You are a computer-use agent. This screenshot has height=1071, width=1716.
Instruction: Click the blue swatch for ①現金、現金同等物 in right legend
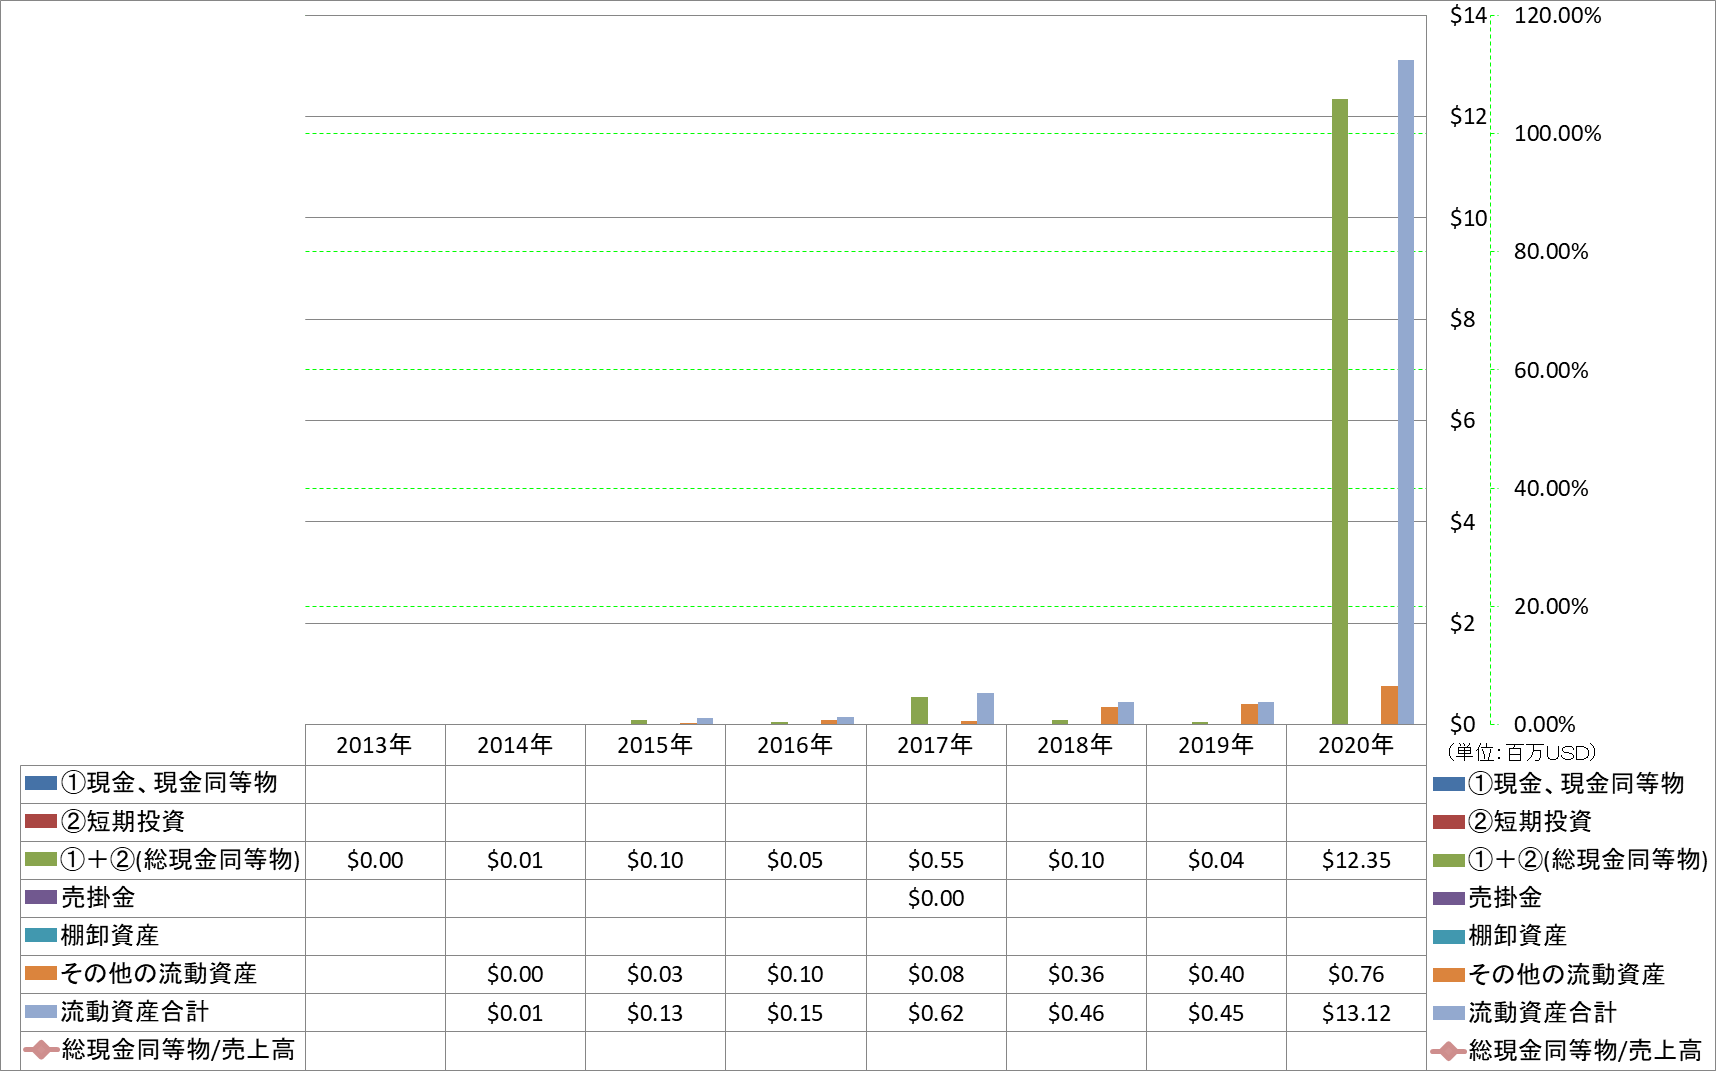[1449, 784]
